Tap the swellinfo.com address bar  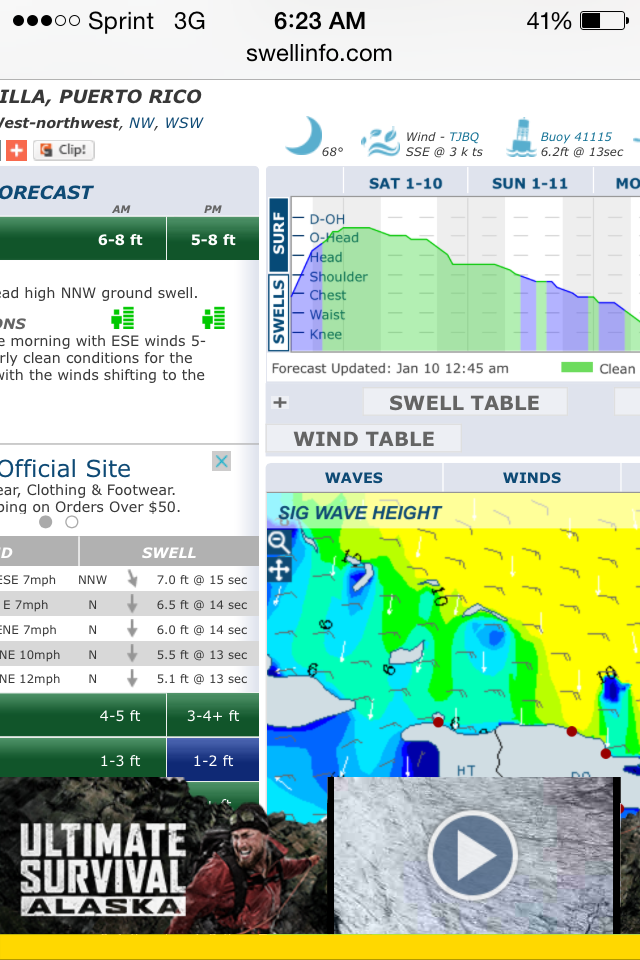pos(319,53)
